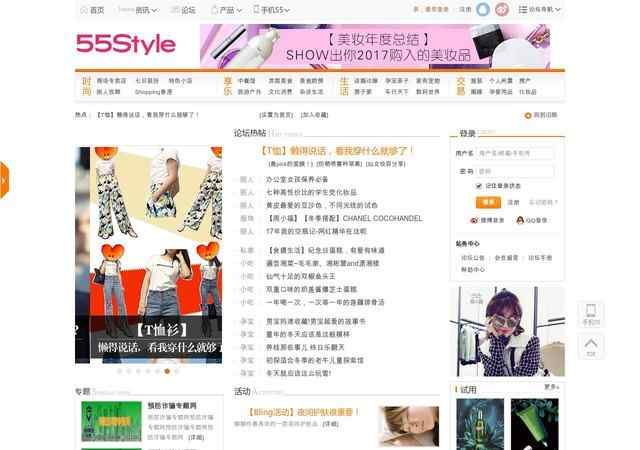Click the 55Style logo
This screenshot has width=640, height=450.
click(126, 44)
